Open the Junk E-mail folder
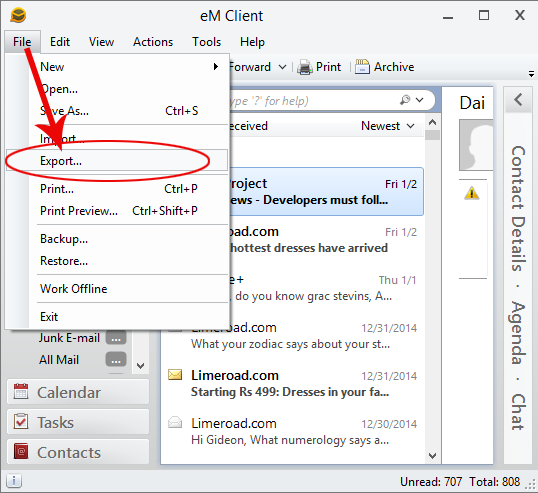Screen dimensions: 538x493 click(69, 338)
